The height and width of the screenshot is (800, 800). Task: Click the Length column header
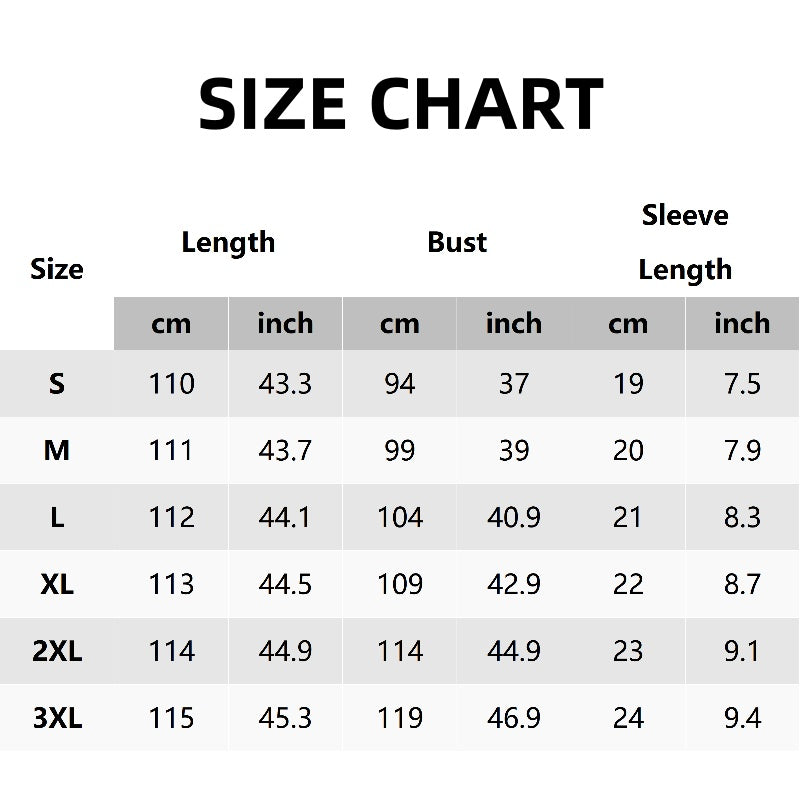[228, 242]
